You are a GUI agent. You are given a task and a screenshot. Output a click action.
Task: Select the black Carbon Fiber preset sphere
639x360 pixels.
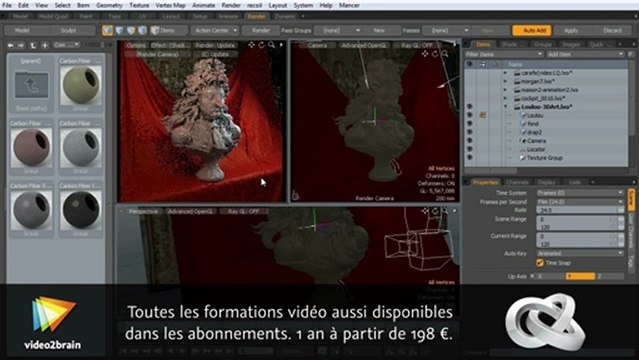(81, 209)
